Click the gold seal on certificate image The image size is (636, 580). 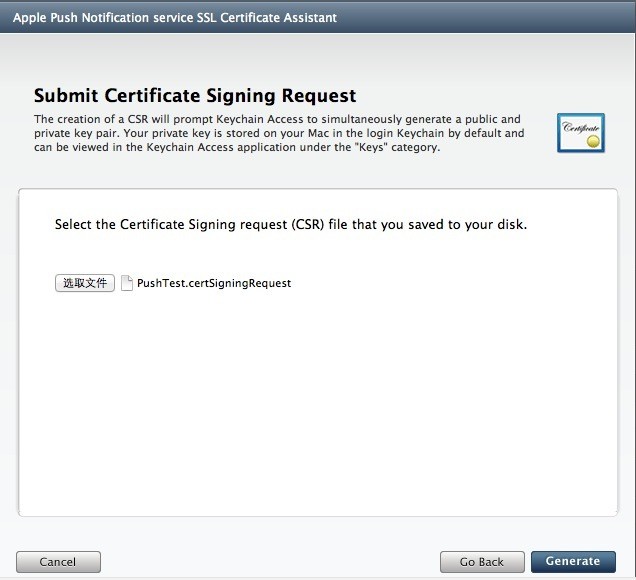click(593, 141)
